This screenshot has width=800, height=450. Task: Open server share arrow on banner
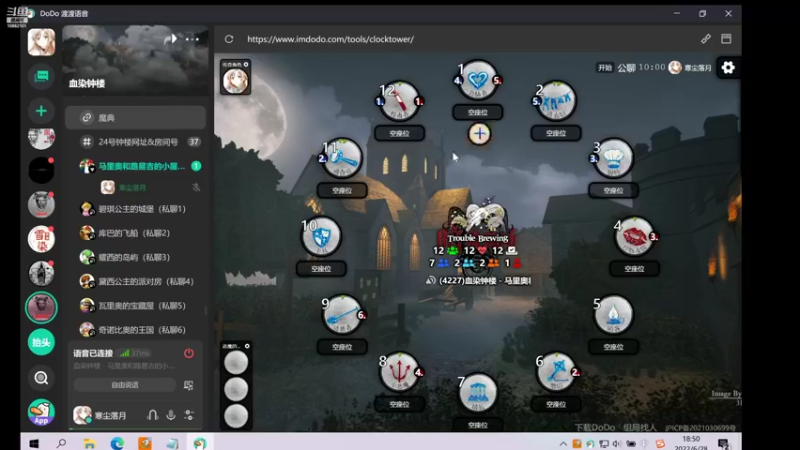point(171,39)
